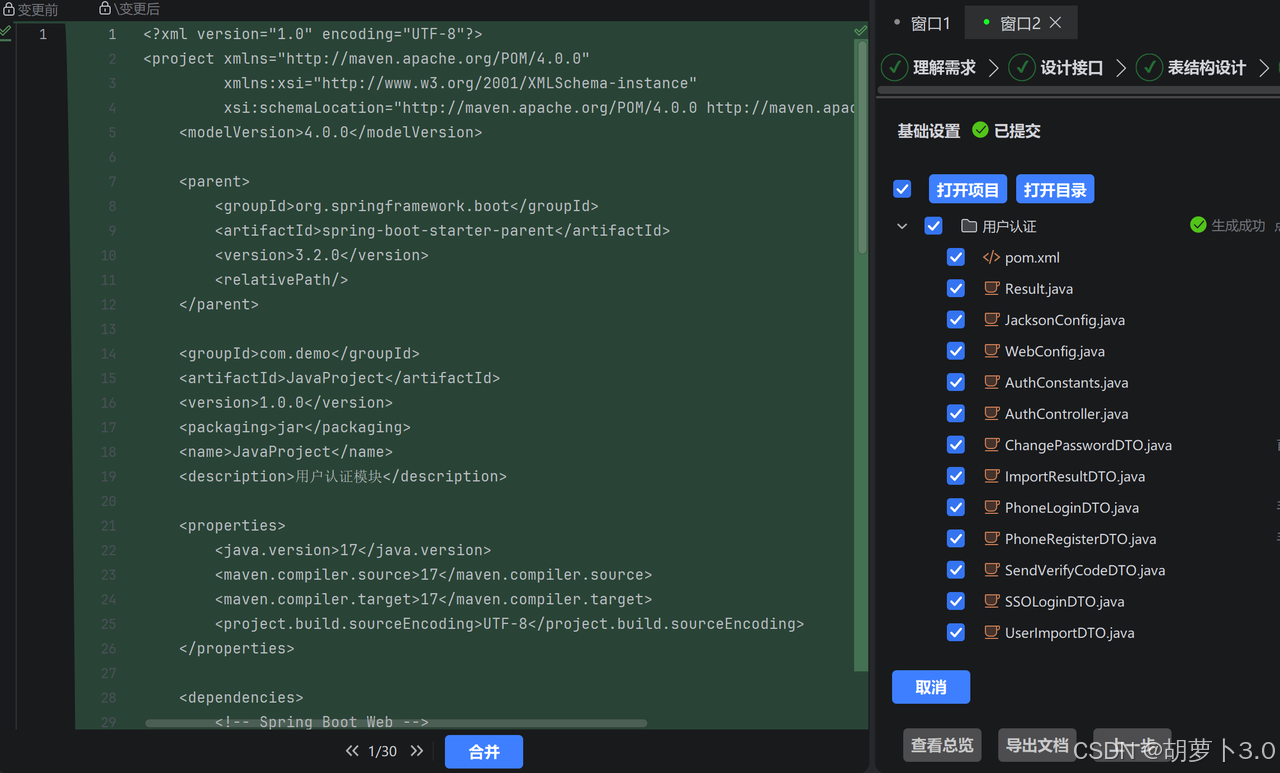Click the pom.xml file icon

click(991, 257)
